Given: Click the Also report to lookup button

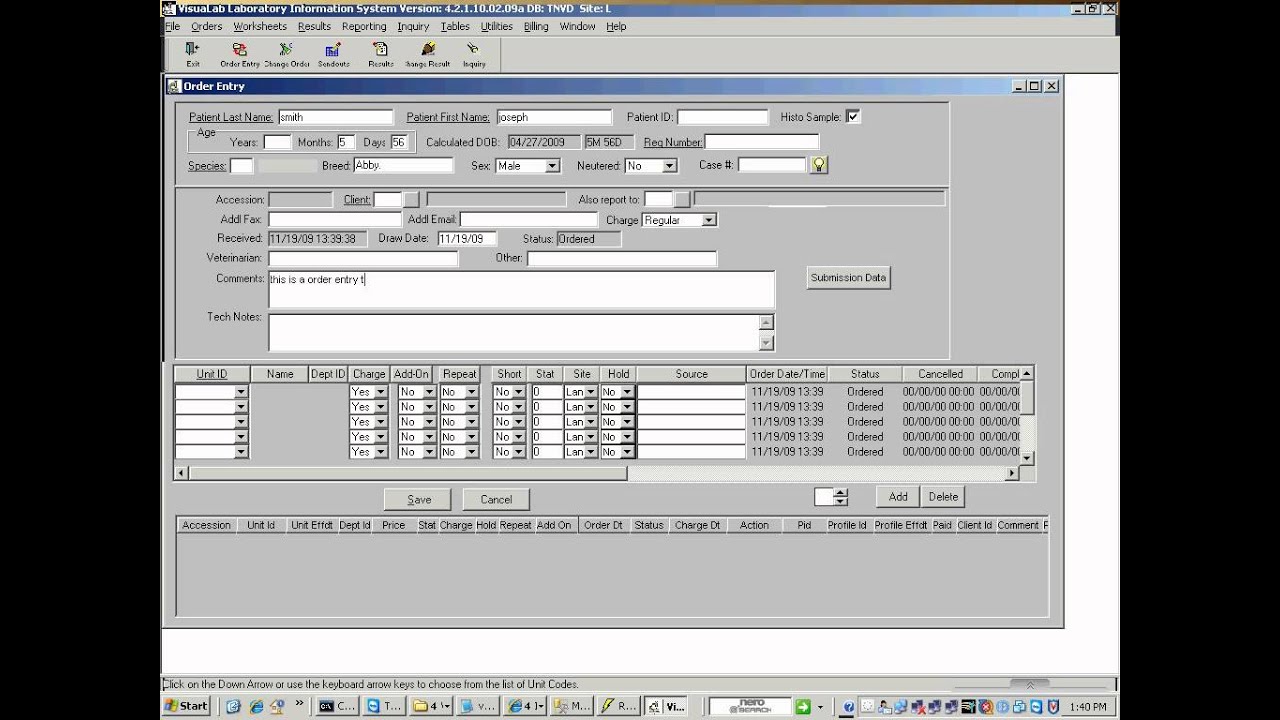Looking at the screenshot, I should click(x=682, y=200).
